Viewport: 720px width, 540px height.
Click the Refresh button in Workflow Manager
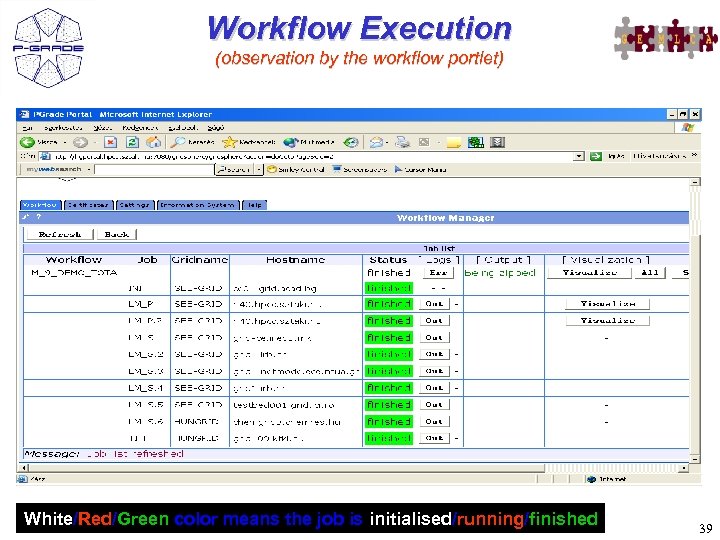[x=60, y=235]
